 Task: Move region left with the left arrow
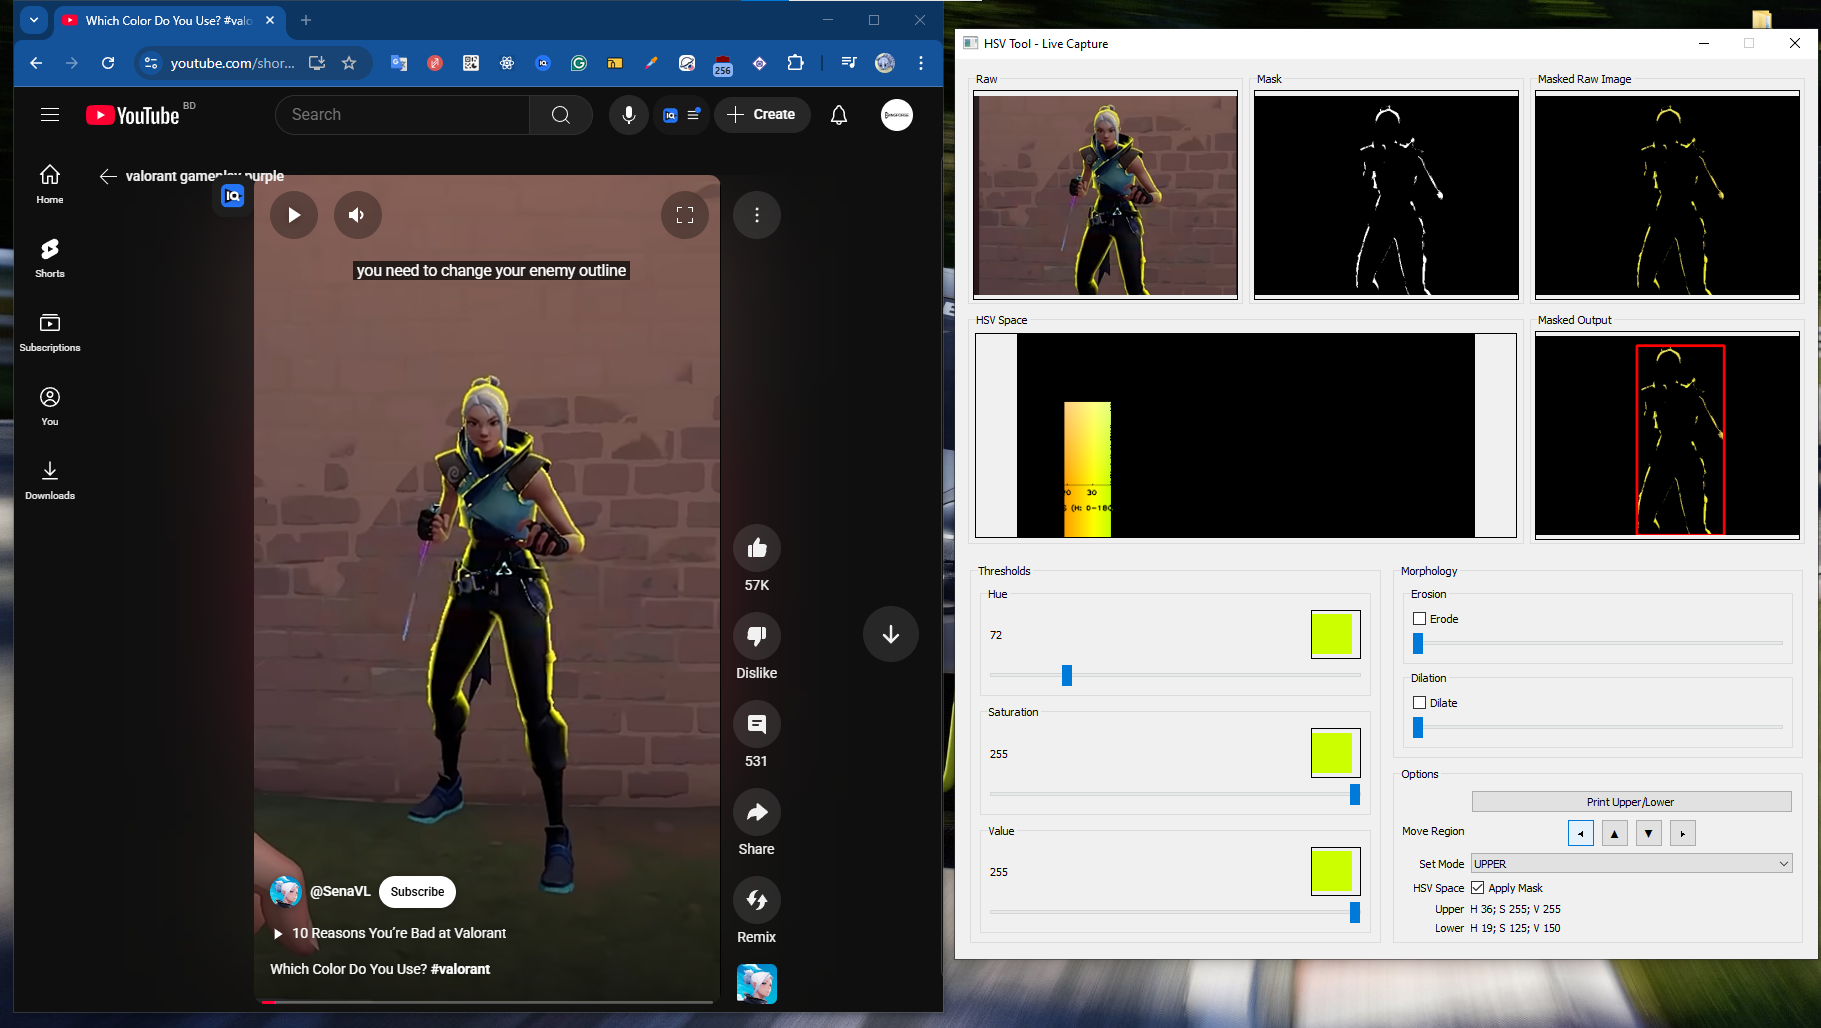coord(1581,833)
